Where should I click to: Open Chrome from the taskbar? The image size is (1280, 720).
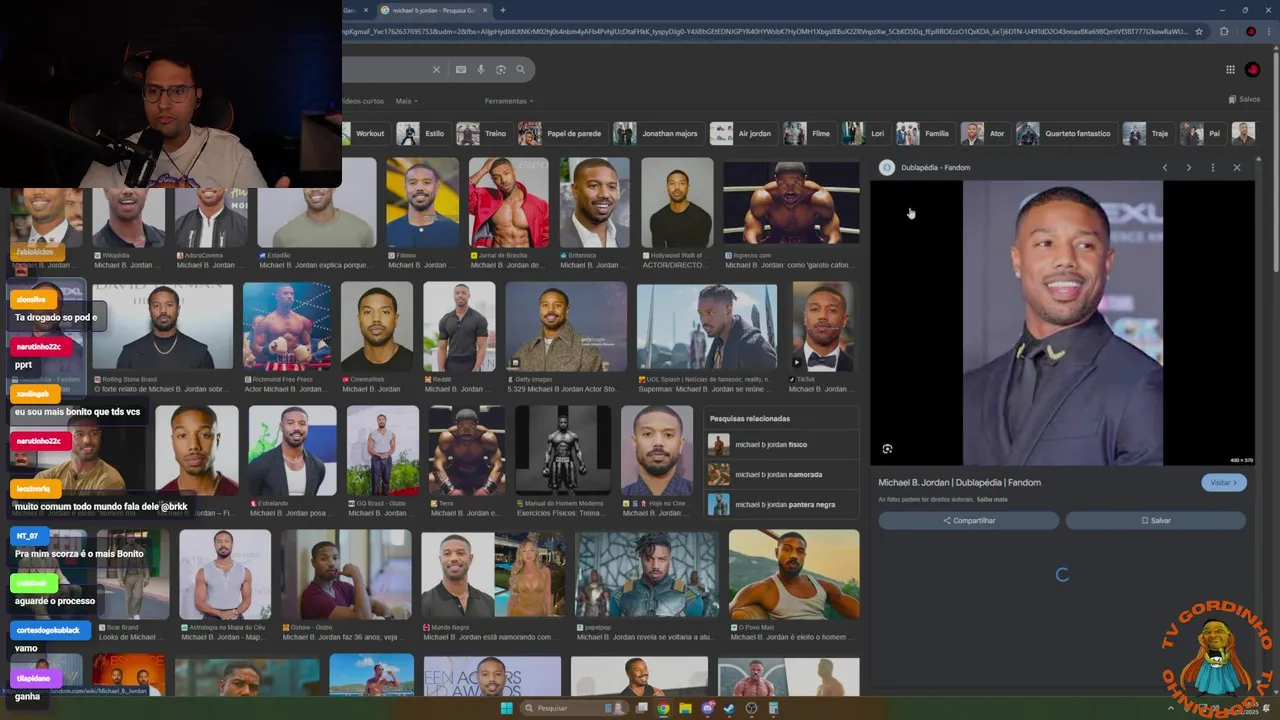[663, 708]
